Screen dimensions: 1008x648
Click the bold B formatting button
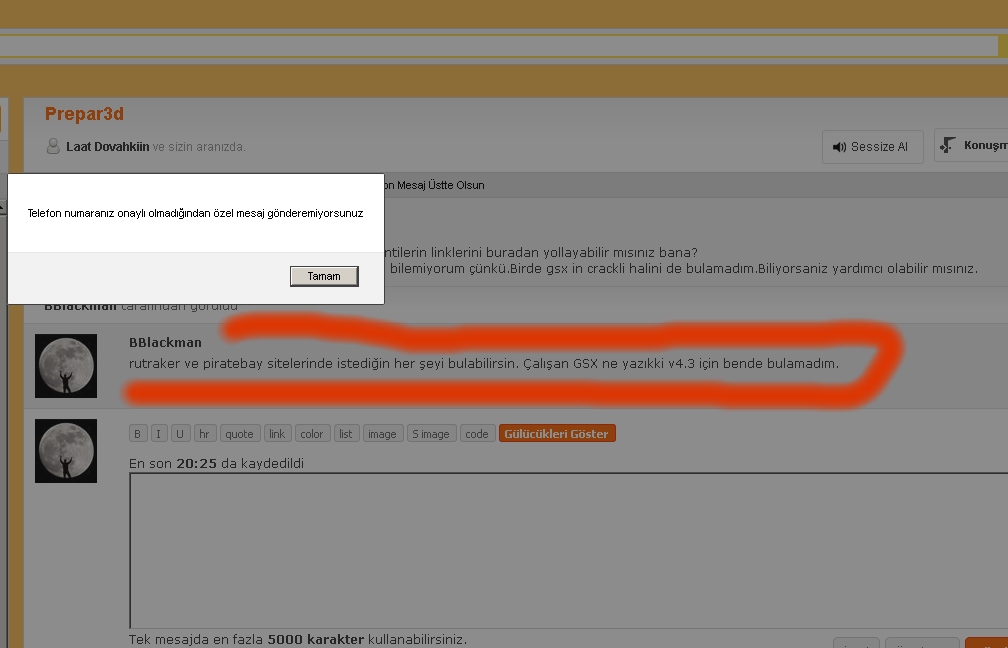coord(138,434)
